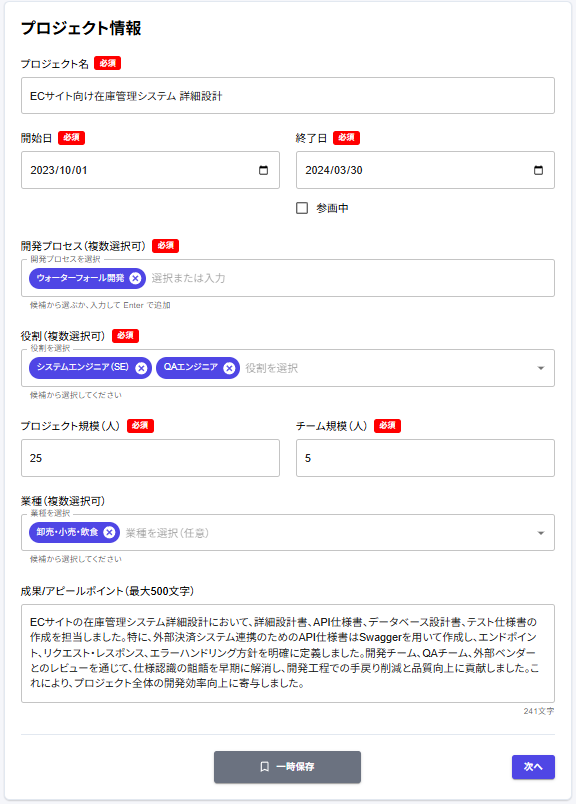Viewport: 576px width, 804px height.
Task: Click the 開始日 date value 2023/10/01
Action: pos(58,170)
